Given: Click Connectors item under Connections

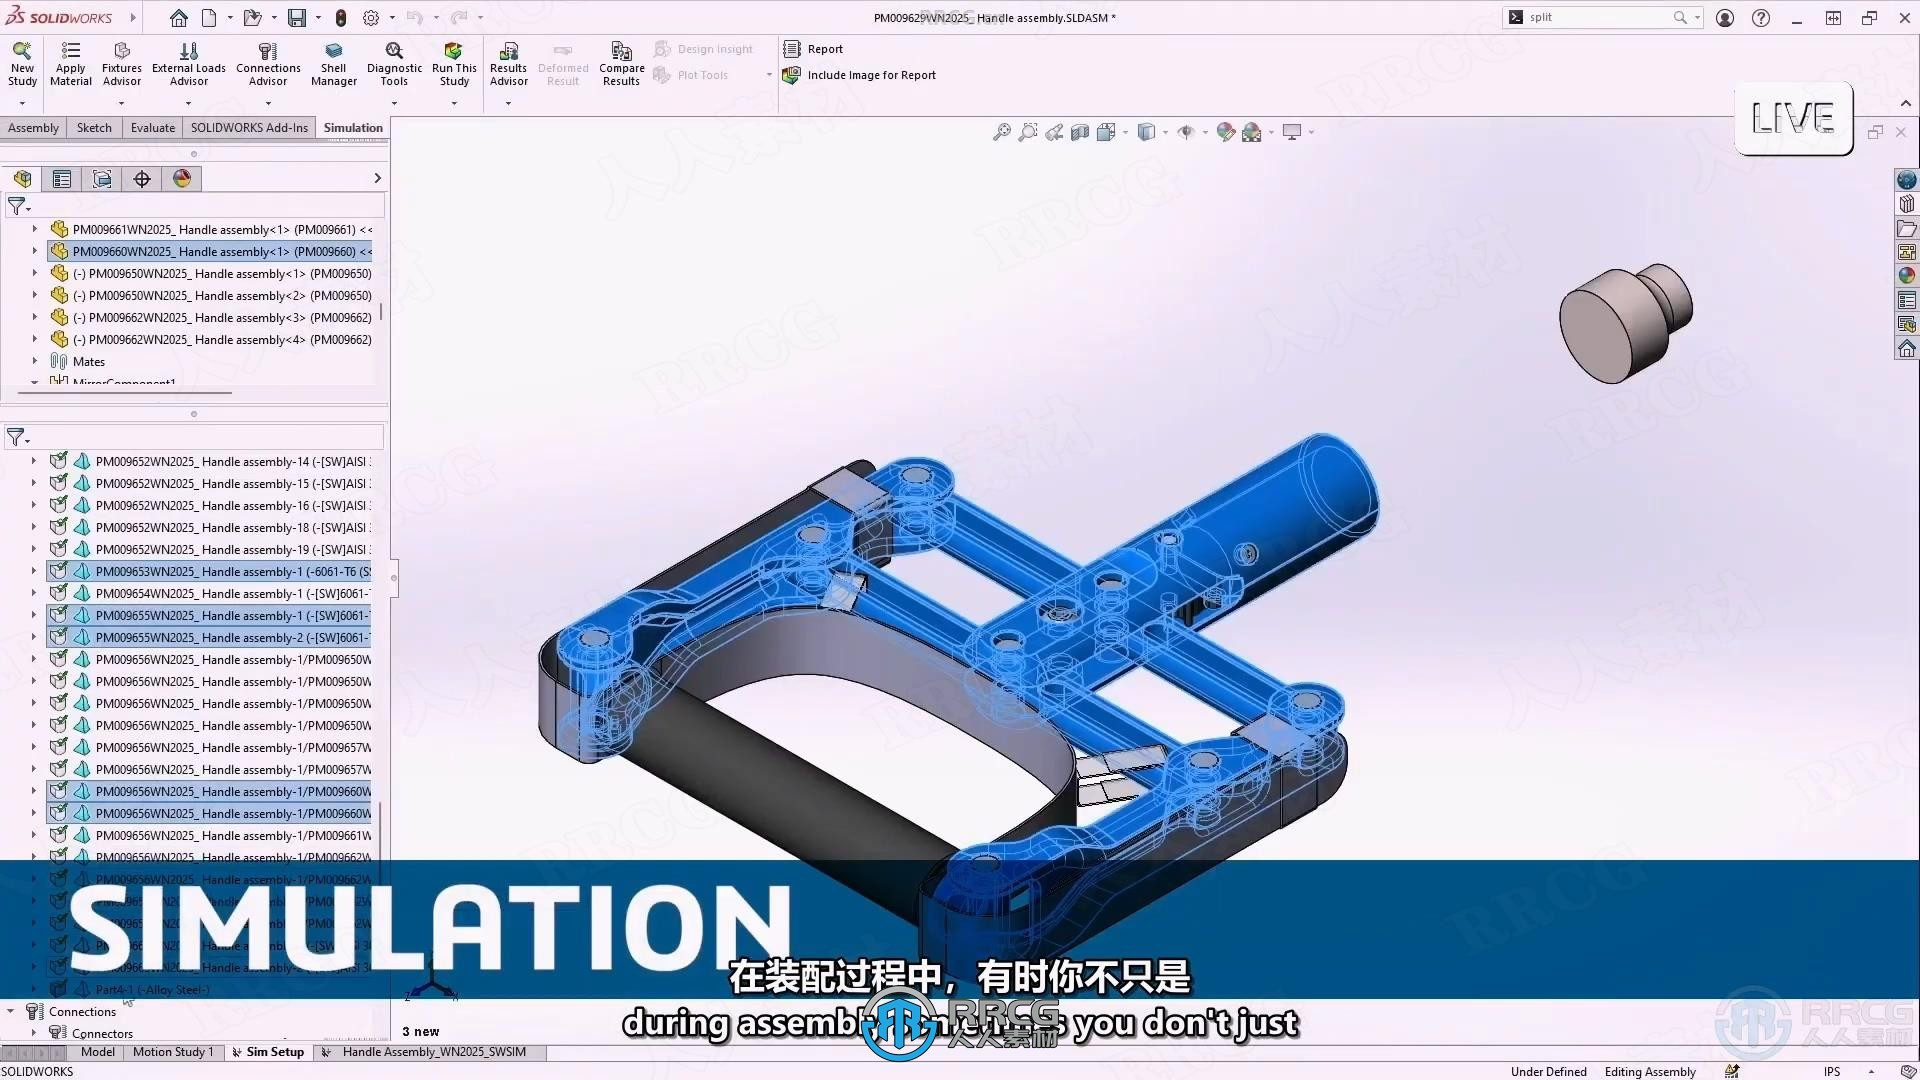Looking at the screenshot, I should point(103,1033).
